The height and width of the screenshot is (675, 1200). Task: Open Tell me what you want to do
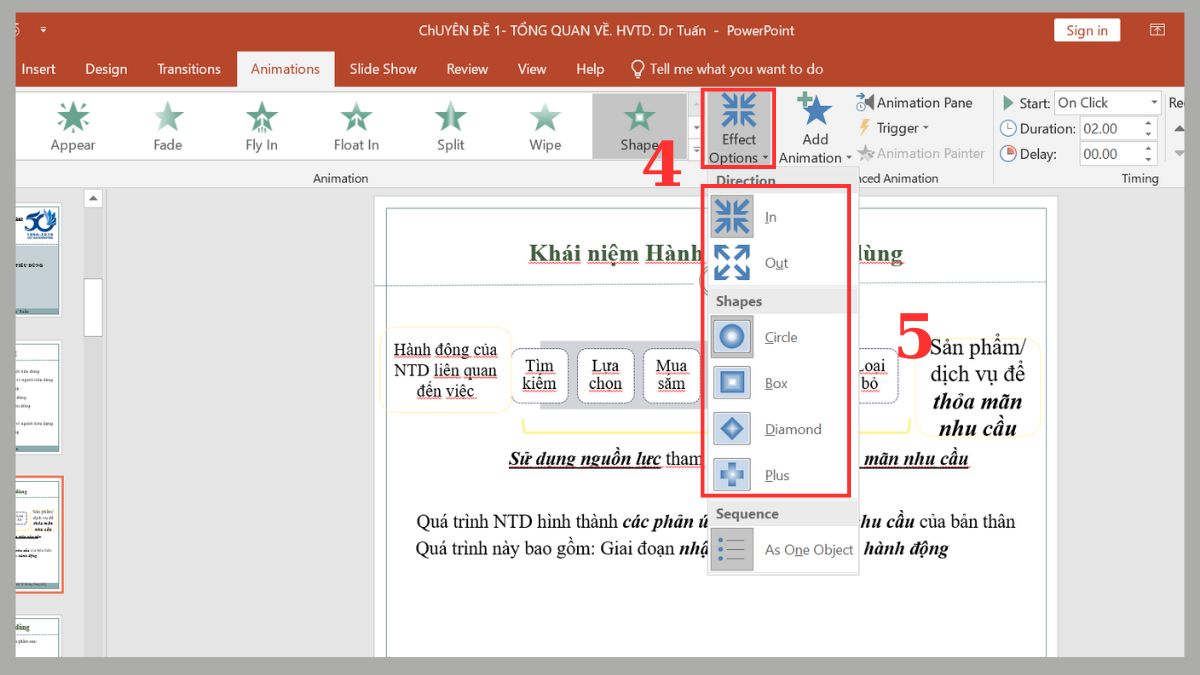[x=725, y=69]
